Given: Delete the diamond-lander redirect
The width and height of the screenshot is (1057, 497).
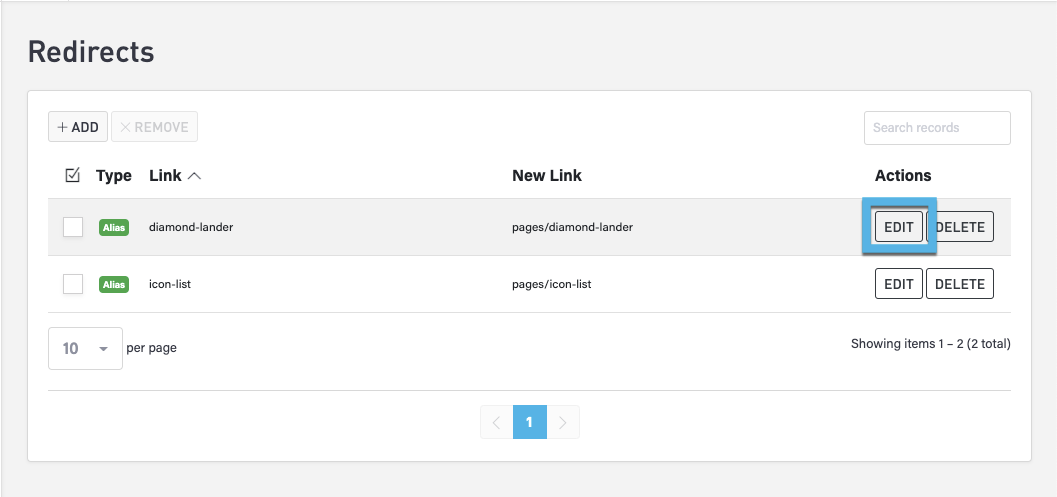Looking at the screenshot, I should coord(960,227).
